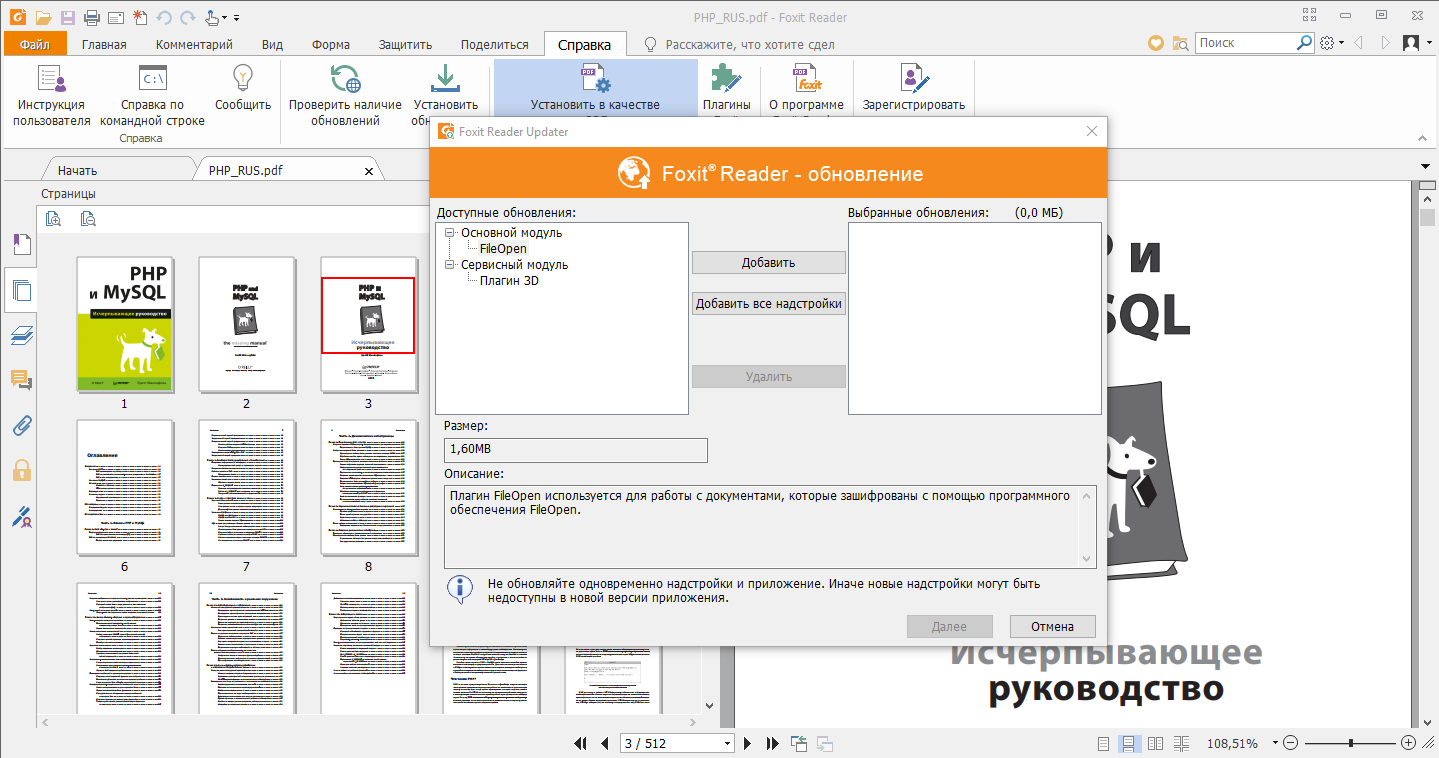1439x758 pixels.
Task: Select page 6 thumbnail (Оглавление)
Action: [124, 487]
